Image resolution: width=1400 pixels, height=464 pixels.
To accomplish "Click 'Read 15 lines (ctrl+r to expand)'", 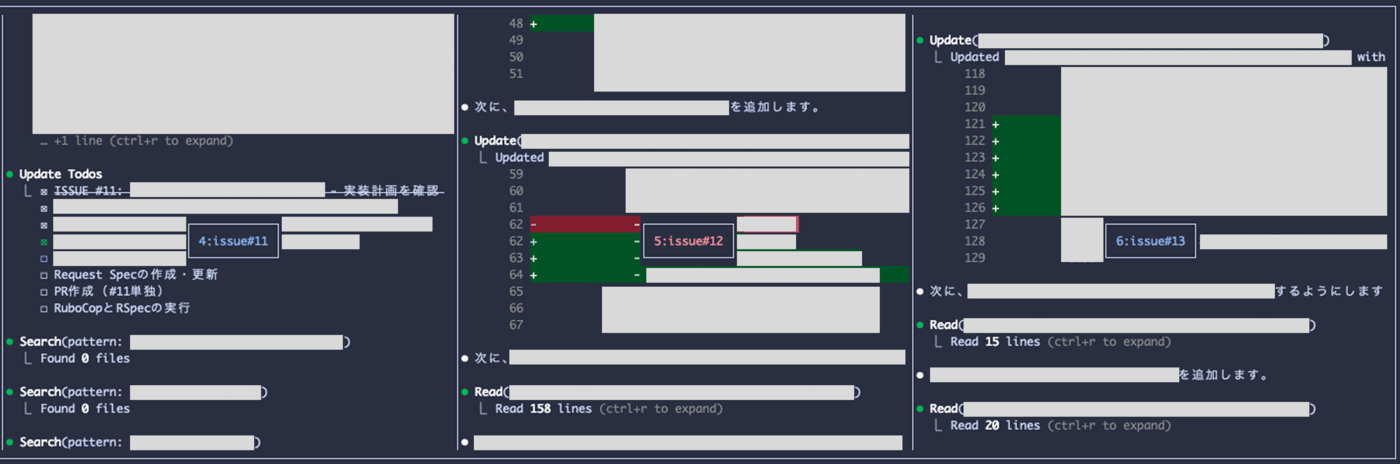I will coord(1059,342).
